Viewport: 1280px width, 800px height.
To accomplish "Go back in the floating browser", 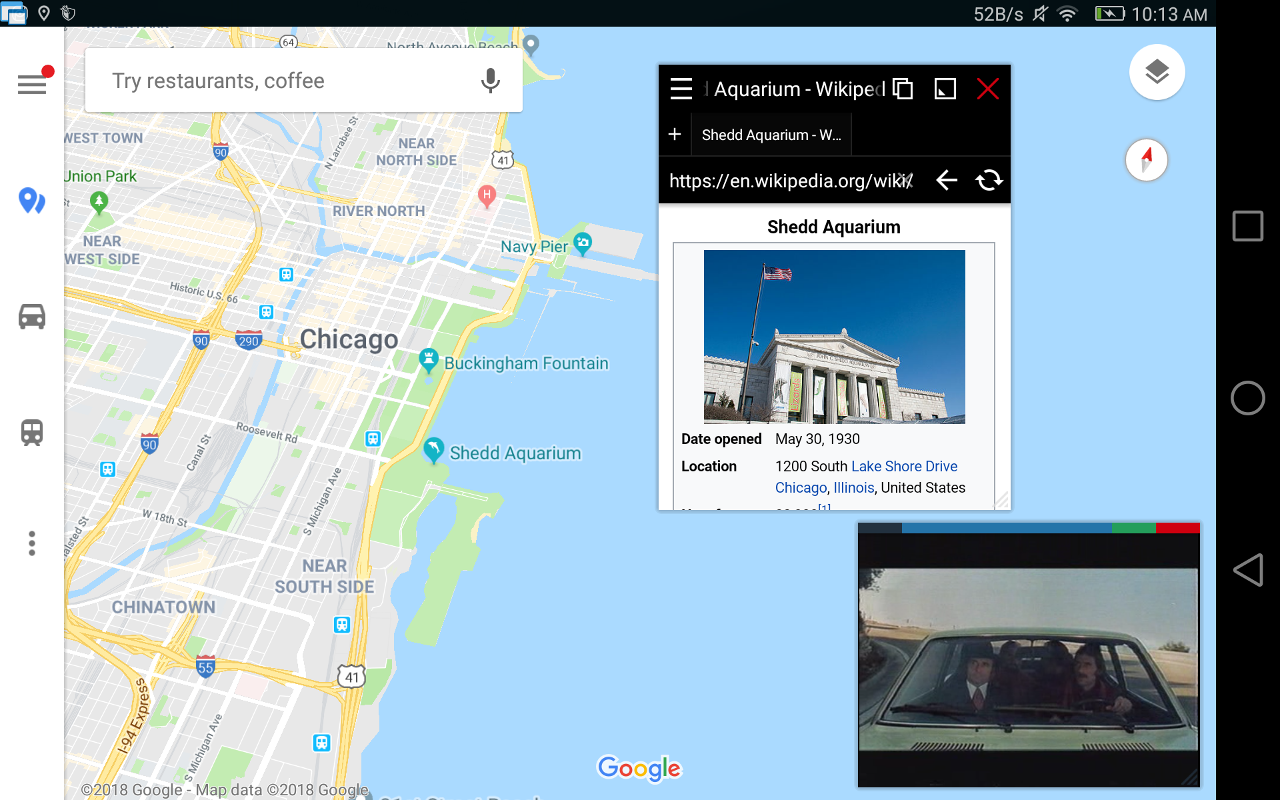I will coord(946,180).
